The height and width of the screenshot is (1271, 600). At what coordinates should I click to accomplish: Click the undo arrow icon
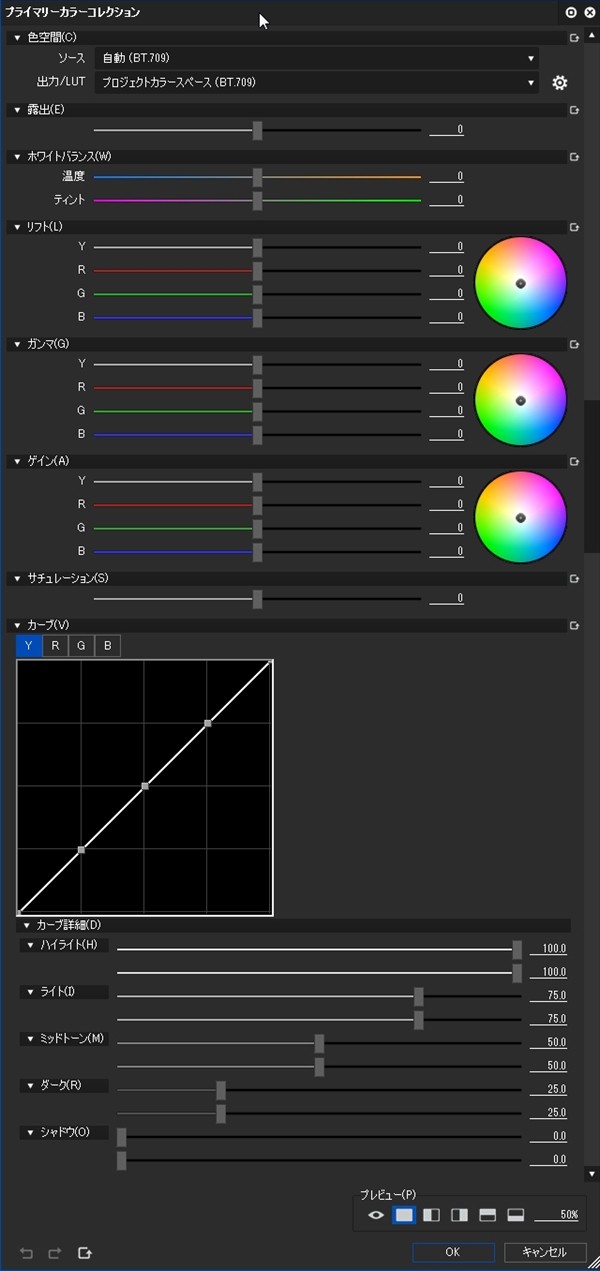point(27,1253)
